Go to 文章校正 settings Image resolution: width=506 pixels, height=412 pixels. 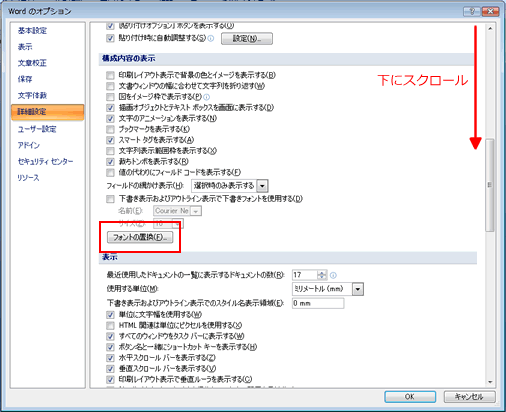(x=32, y=63)
